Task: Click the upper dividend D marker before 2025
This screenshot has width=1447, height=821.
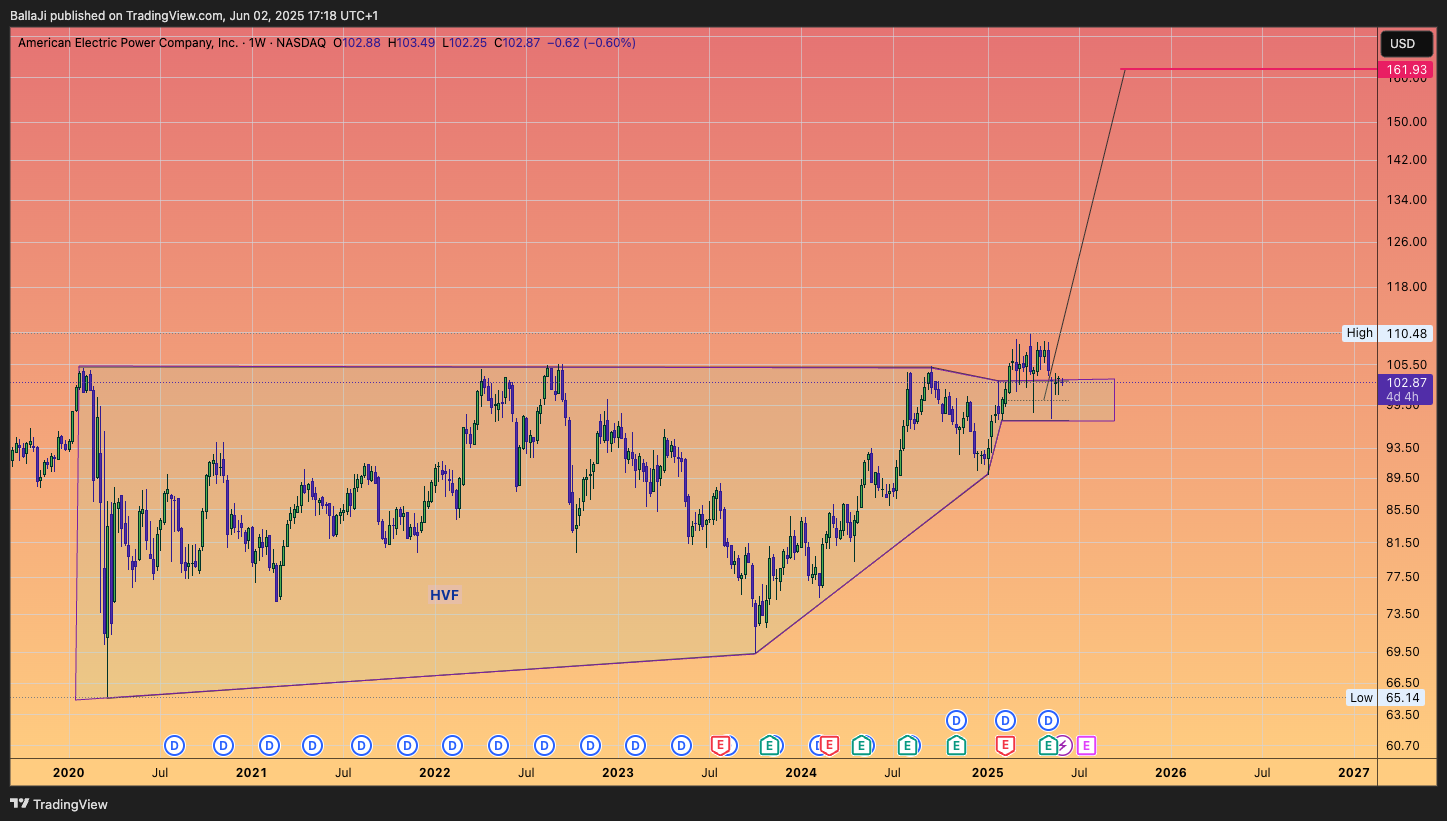Action: pos(956,720)
